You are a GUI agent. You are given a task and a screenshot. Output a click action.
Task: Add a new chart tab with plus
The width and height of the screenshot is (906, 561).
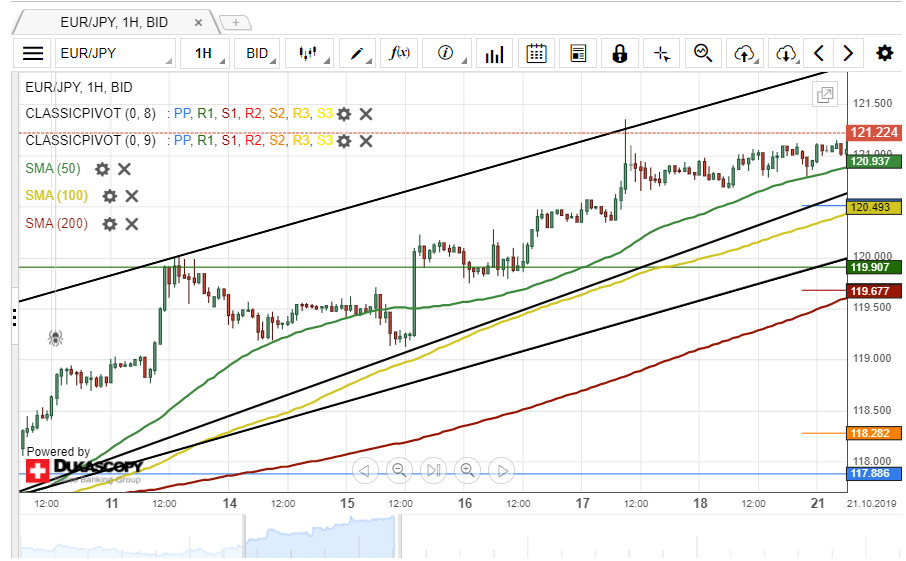pos(236,23)
